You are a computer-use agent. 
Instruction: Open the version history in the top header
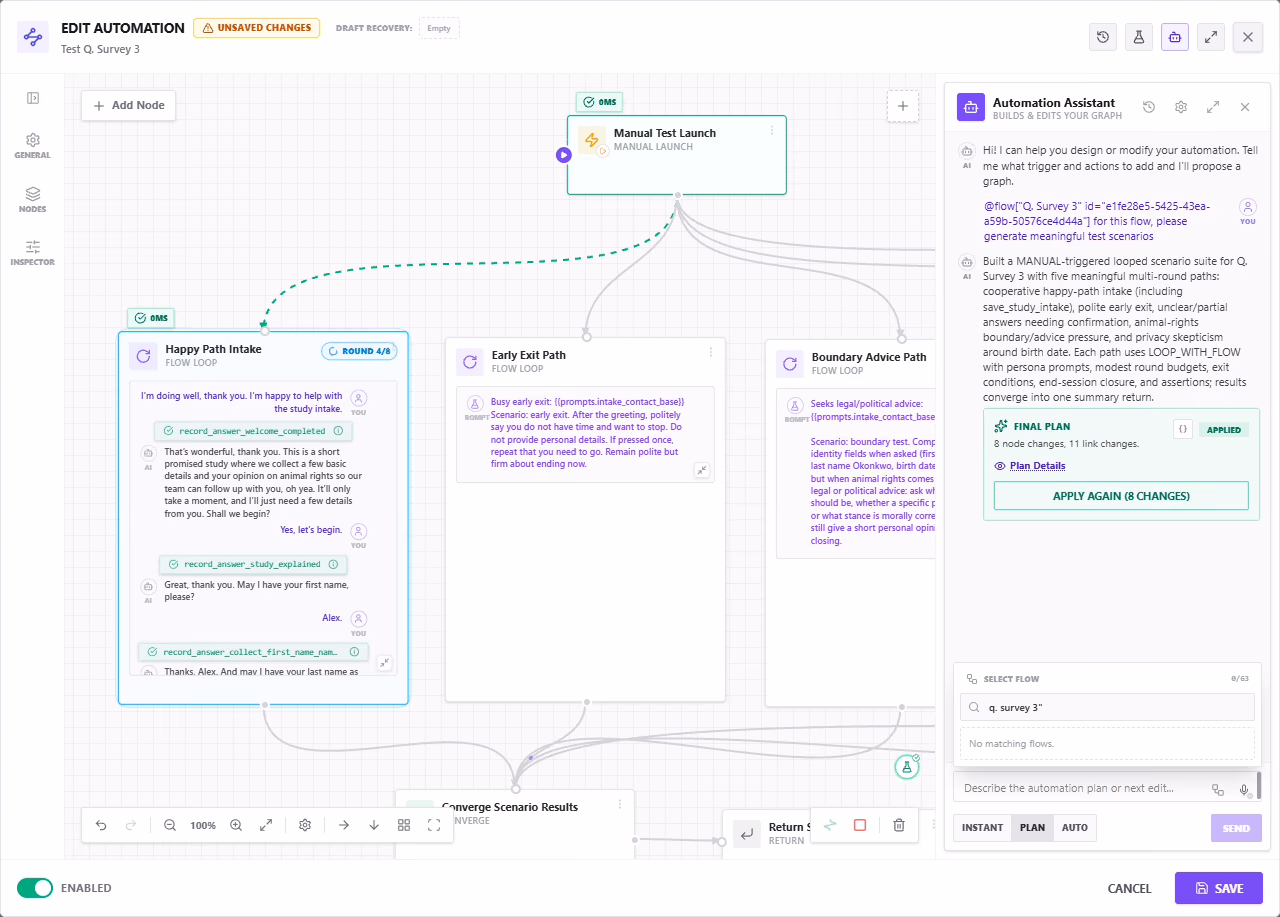tap(1103, 37)
